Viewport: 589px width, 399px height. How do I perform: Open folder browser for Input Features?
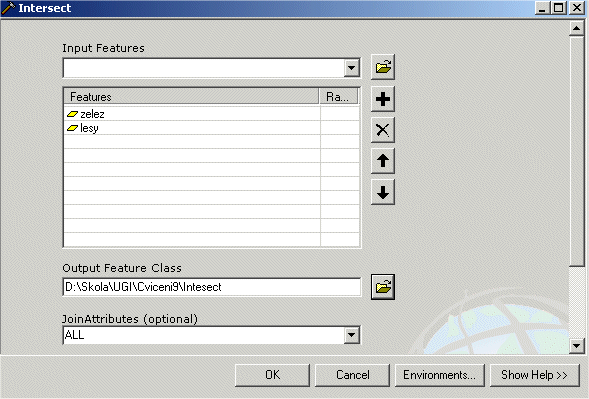pos(383,67)
